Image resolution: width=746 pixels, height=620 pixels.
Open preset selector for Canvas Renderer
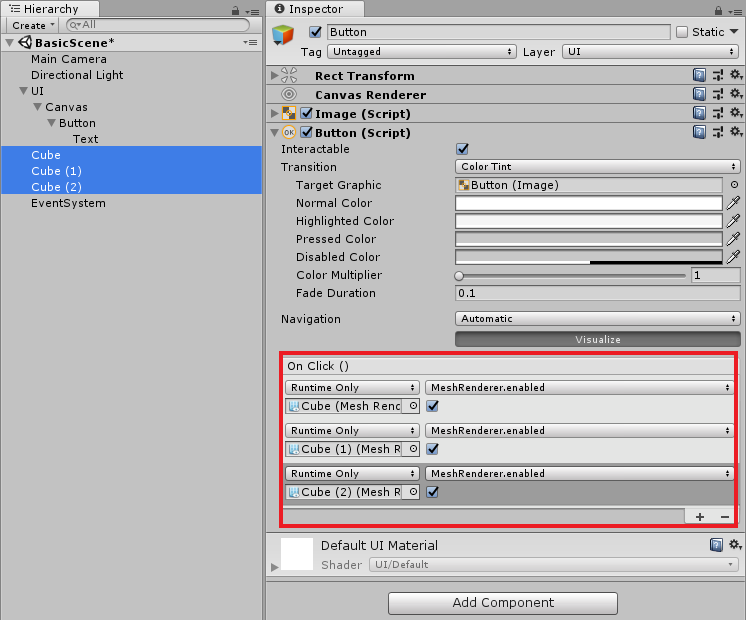pos(718,94)
